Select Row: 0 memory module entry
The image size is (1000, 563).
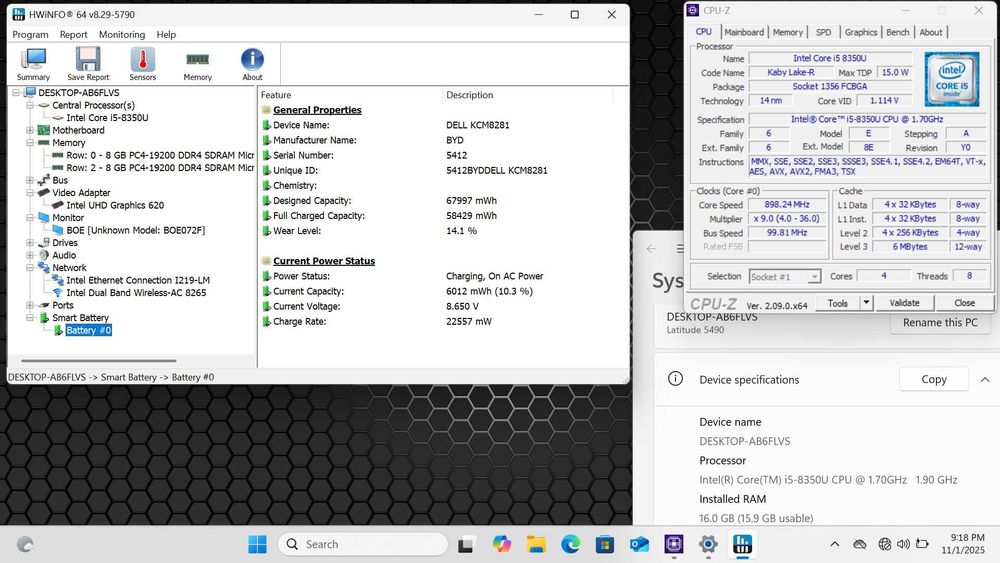tap(160, 156)
